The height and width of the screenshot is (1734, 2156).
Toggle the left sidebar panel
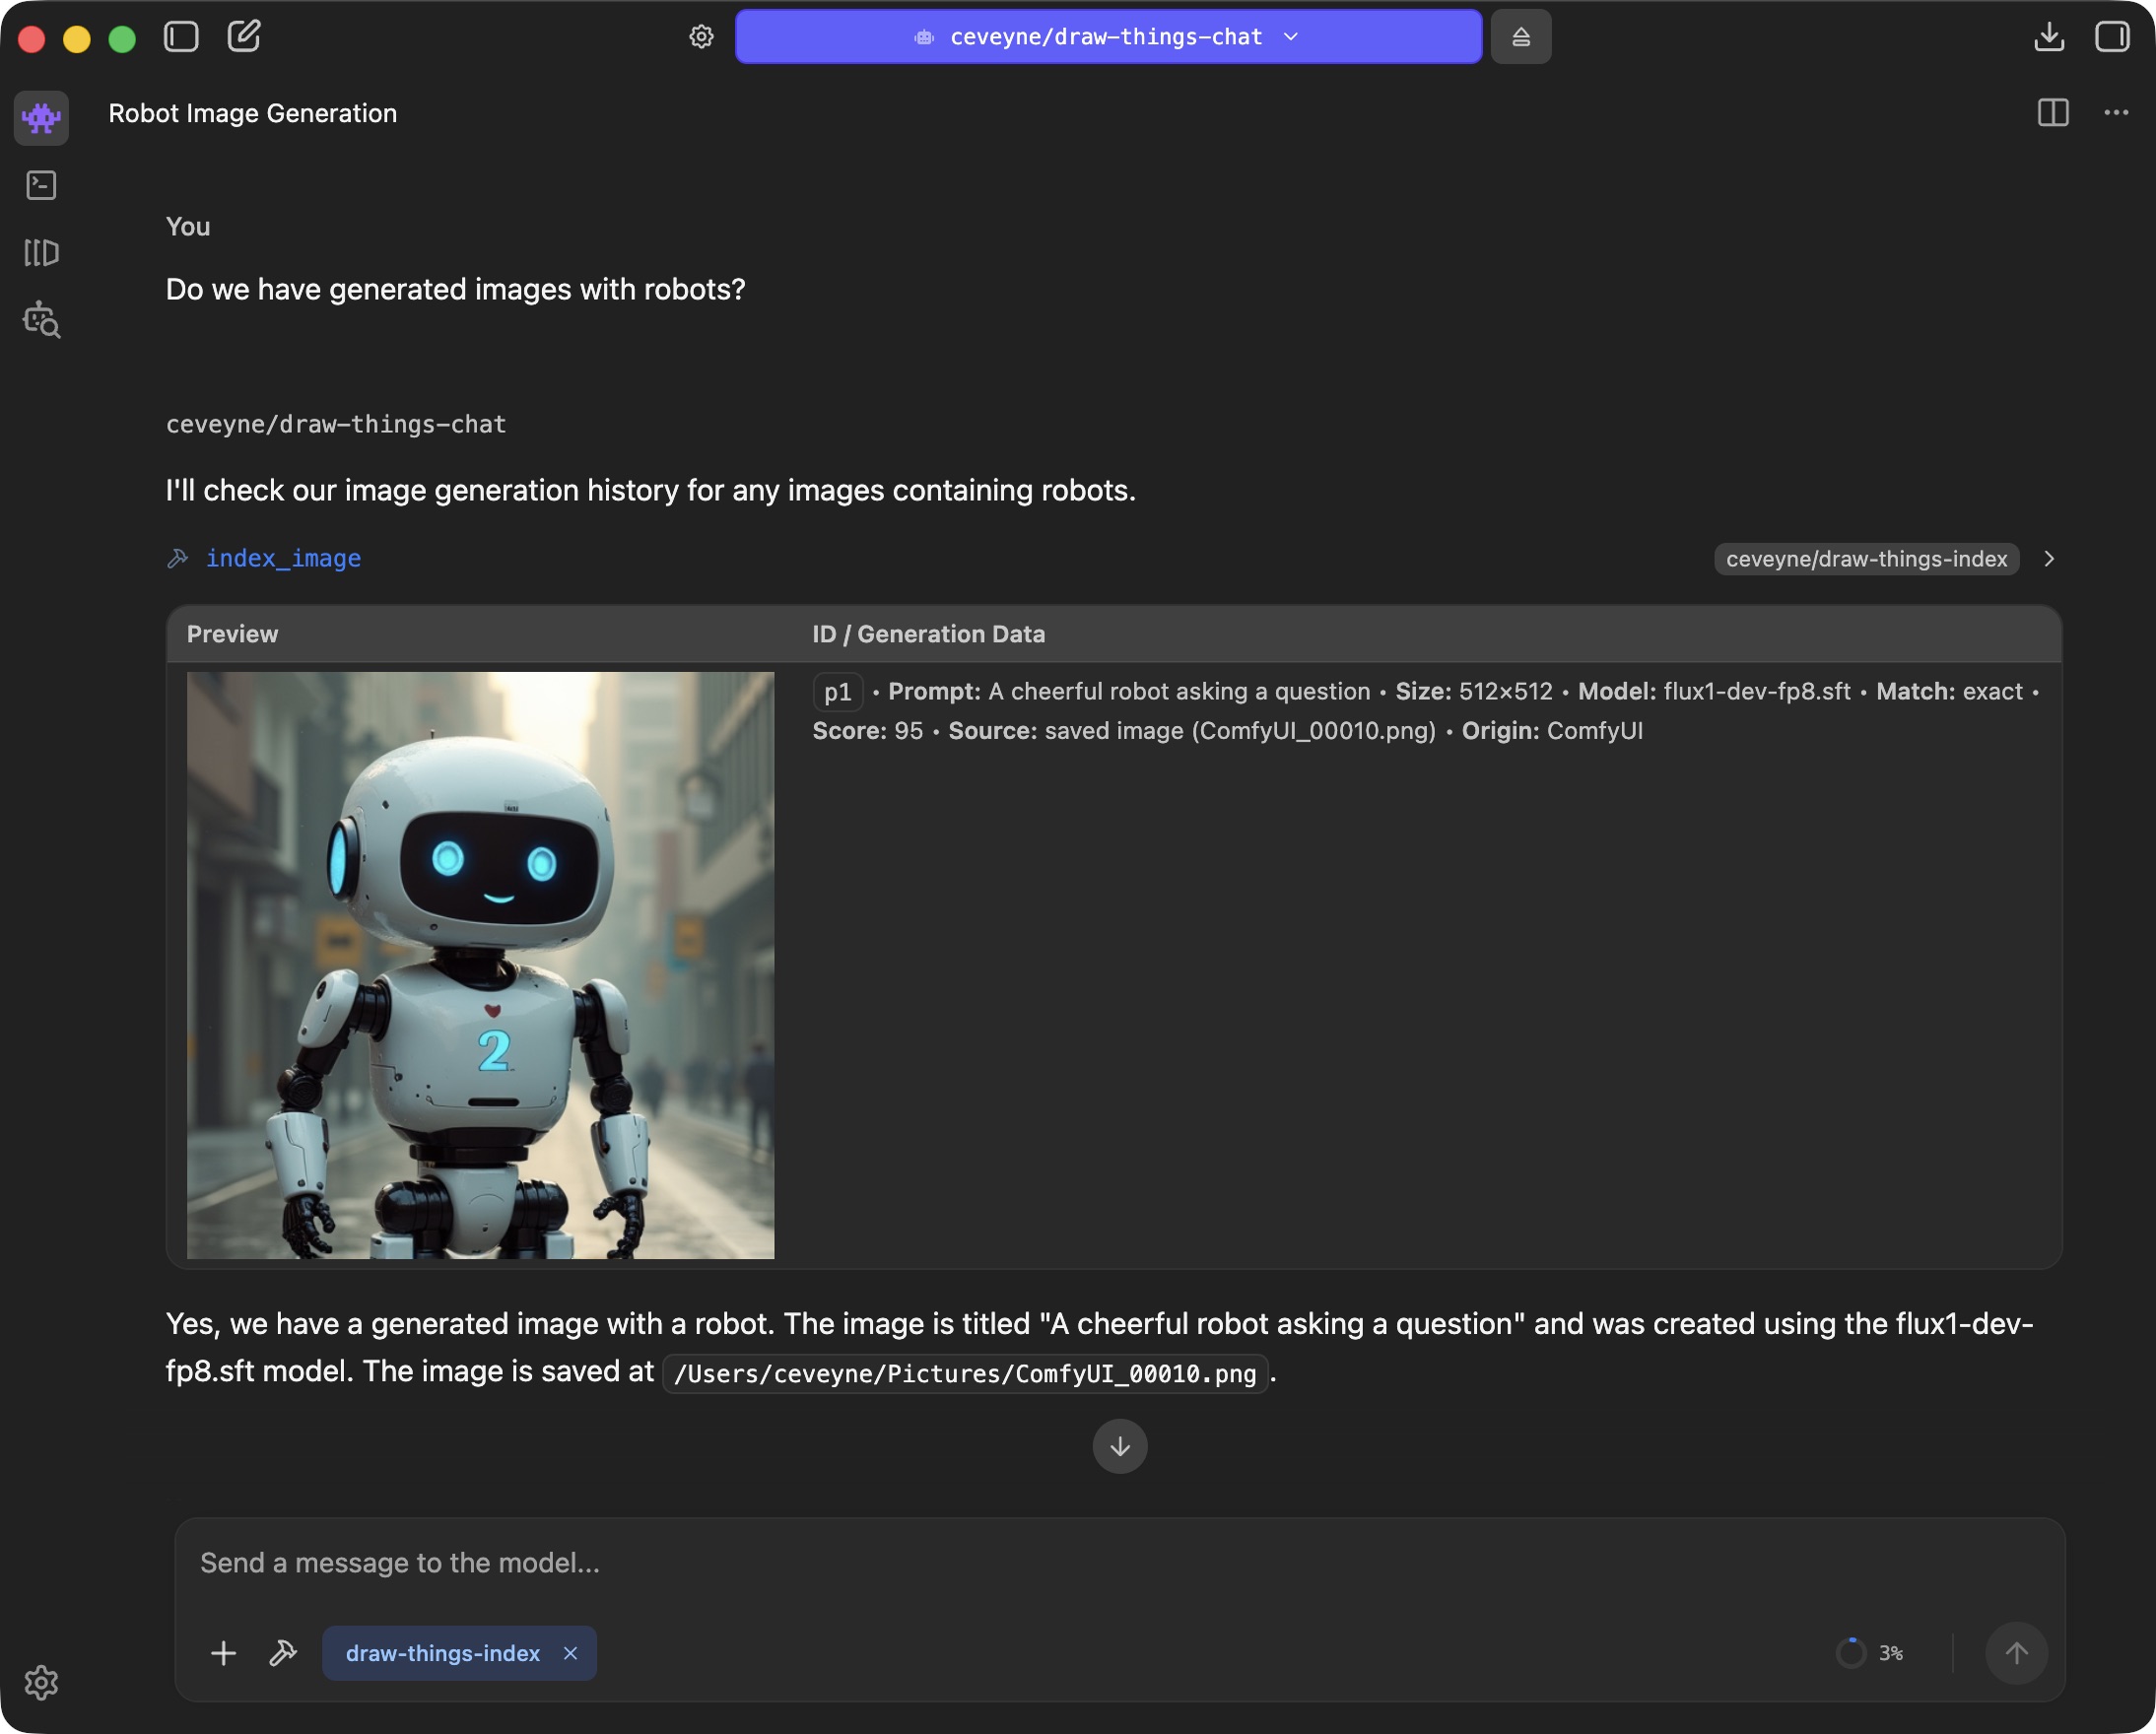181,37
